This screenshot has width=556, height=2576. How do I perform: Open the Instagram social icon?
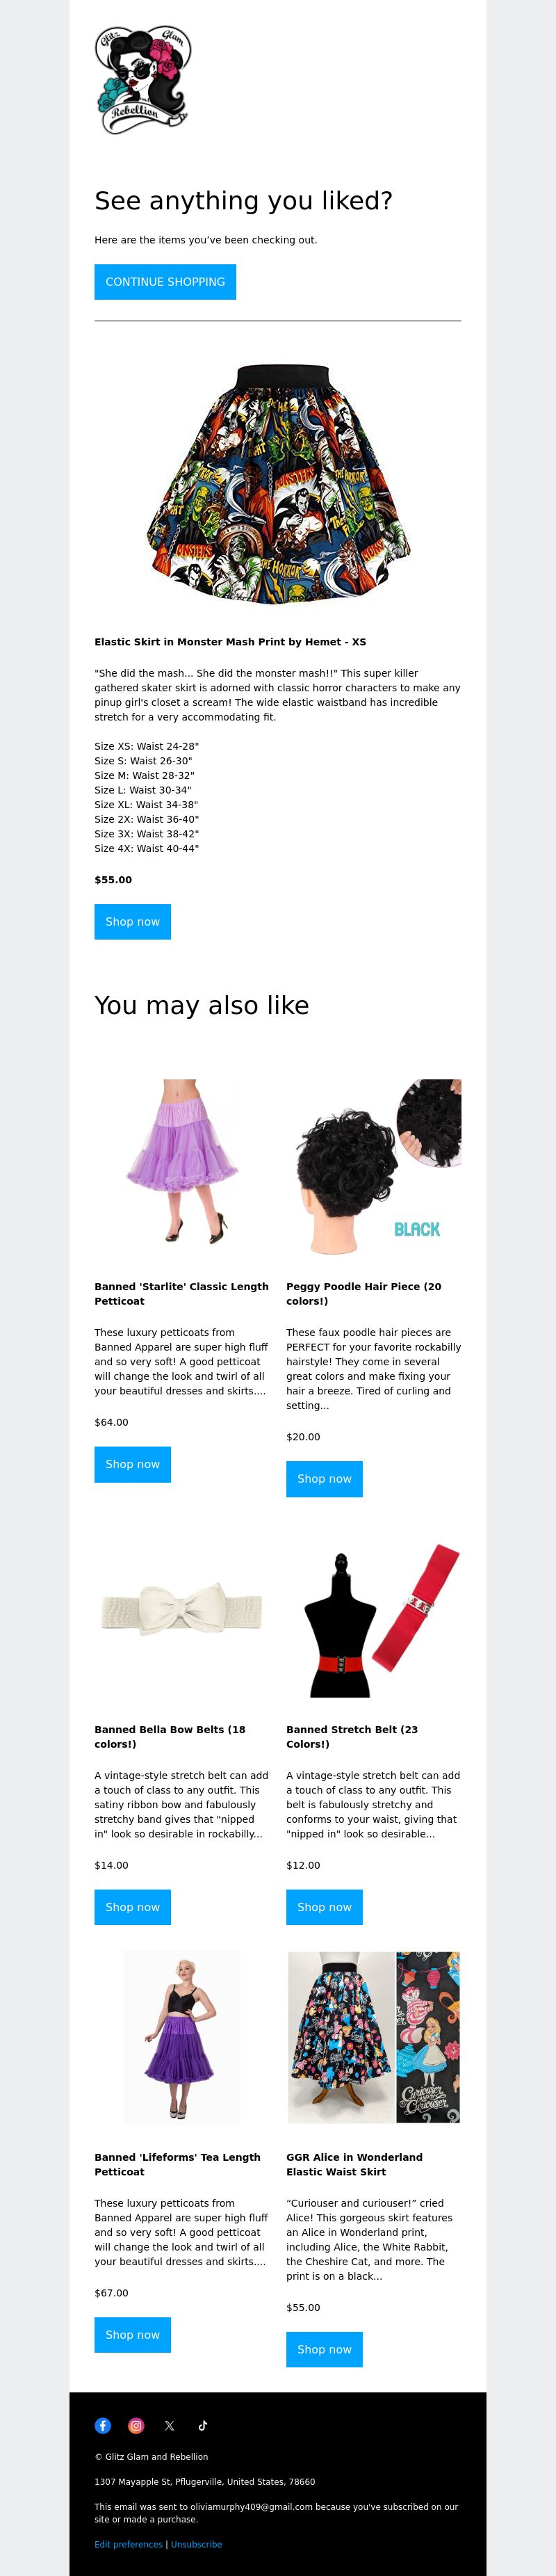(x=136, y=2425)
